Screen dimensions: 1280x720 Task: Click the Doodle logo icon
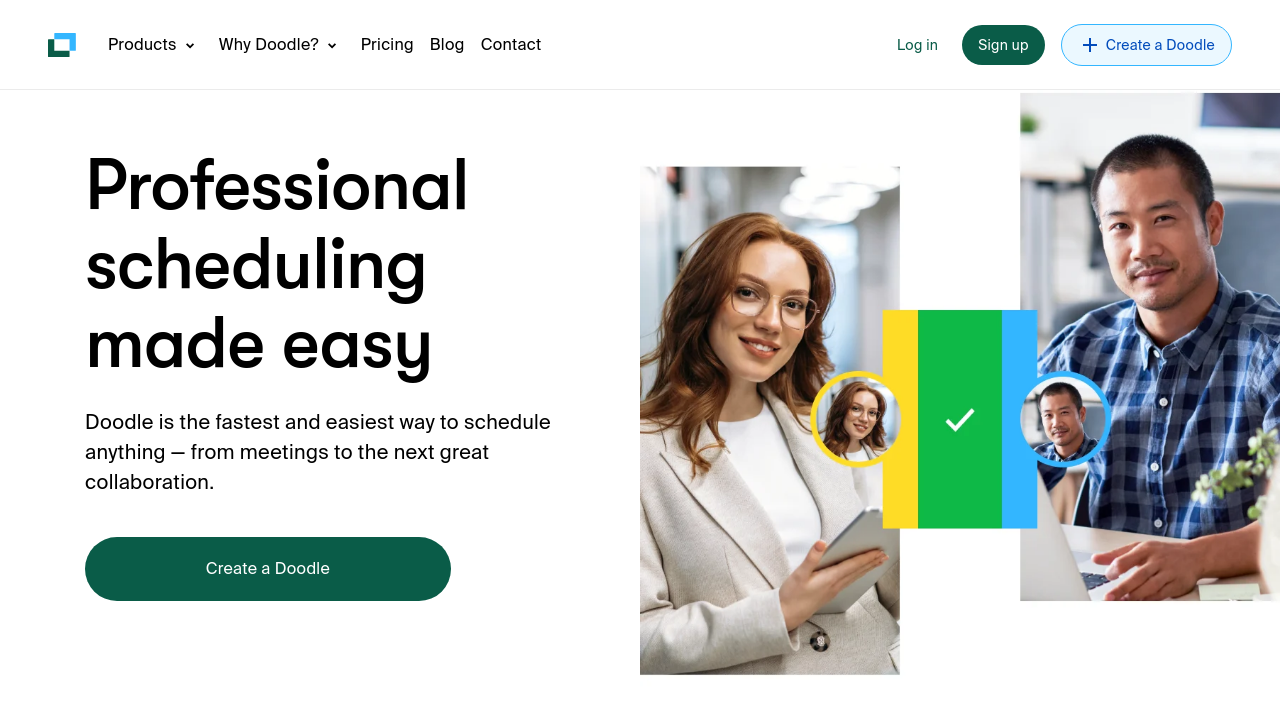pos(62,45)
